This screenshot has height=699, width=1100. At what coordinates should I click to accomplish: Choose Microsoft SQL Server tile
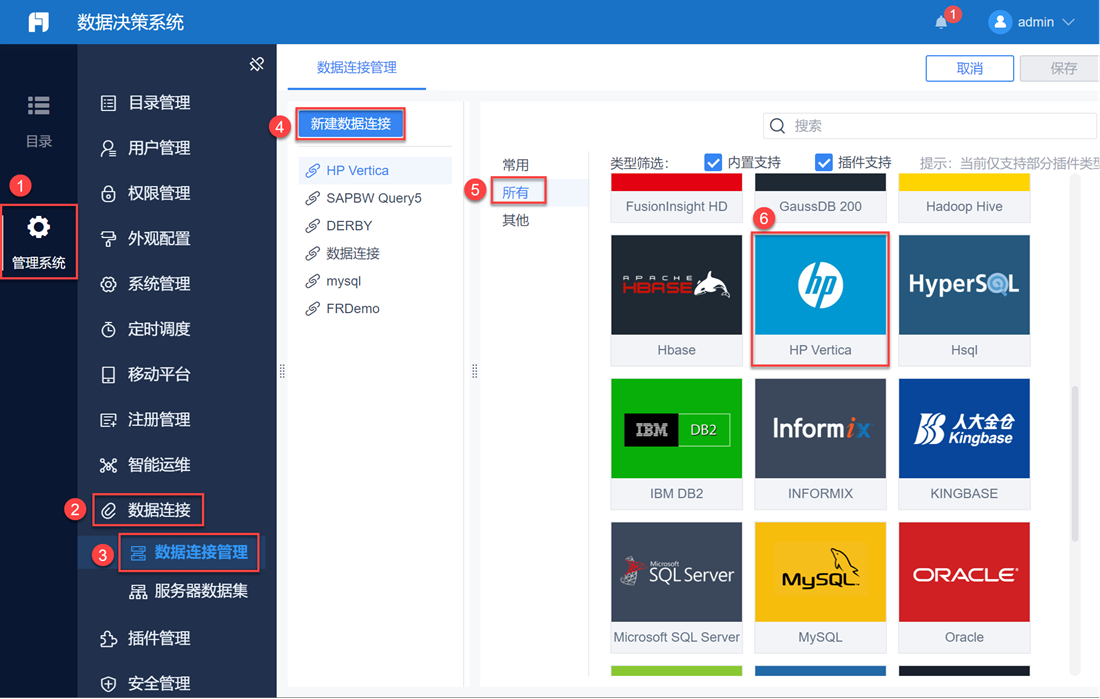point(676,587)
